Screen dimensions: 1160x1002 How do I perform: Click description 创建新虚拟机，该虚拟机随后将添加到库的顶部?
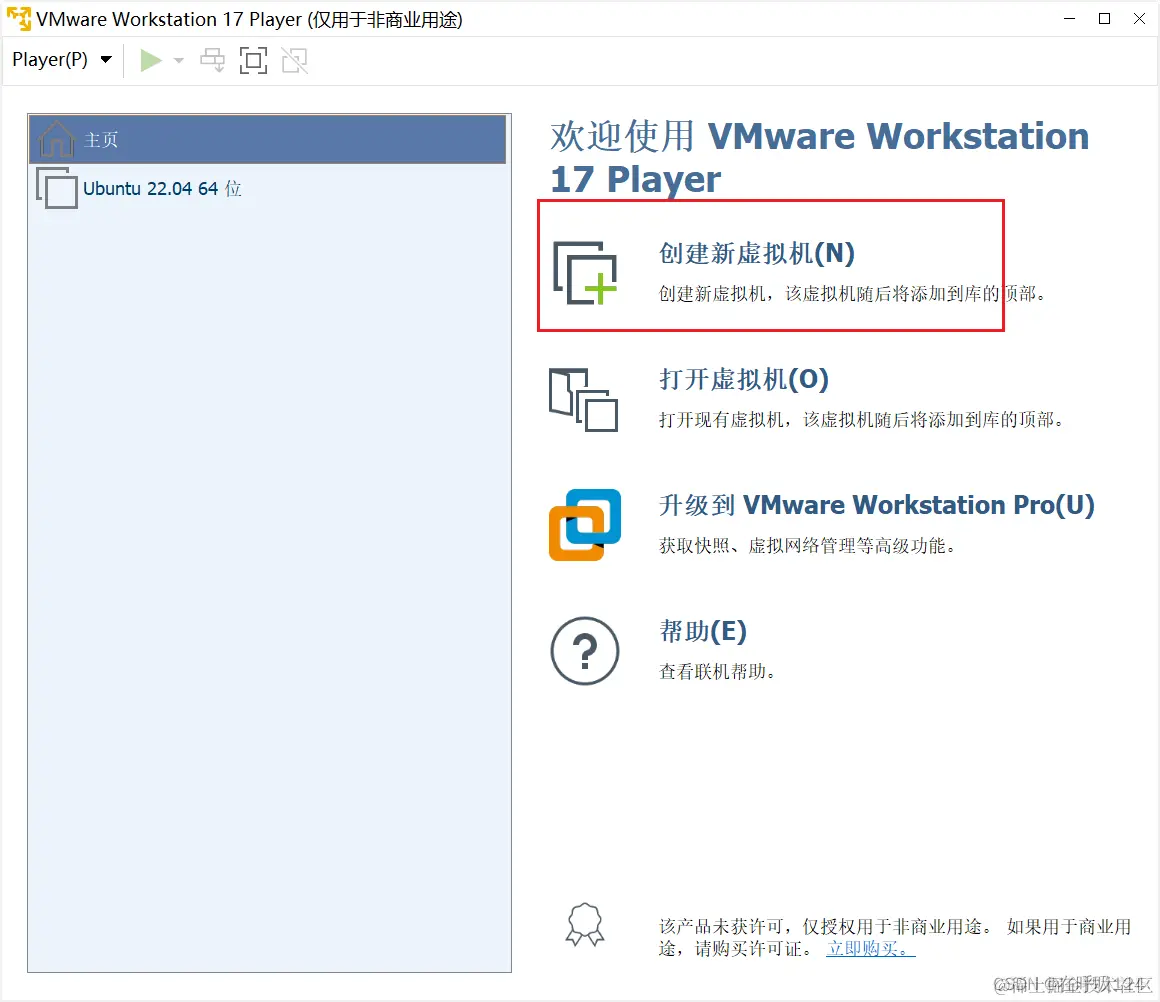(852, 294)
